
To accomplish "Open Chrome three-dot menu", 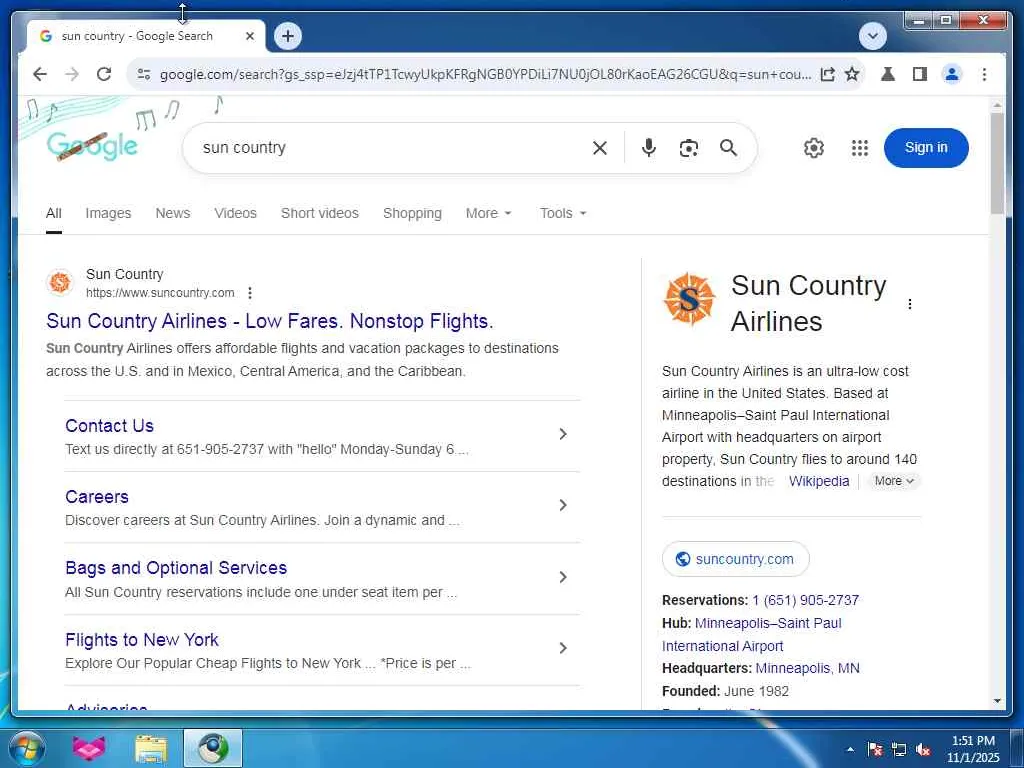I will pyautogui.click(x=984, y=74).
